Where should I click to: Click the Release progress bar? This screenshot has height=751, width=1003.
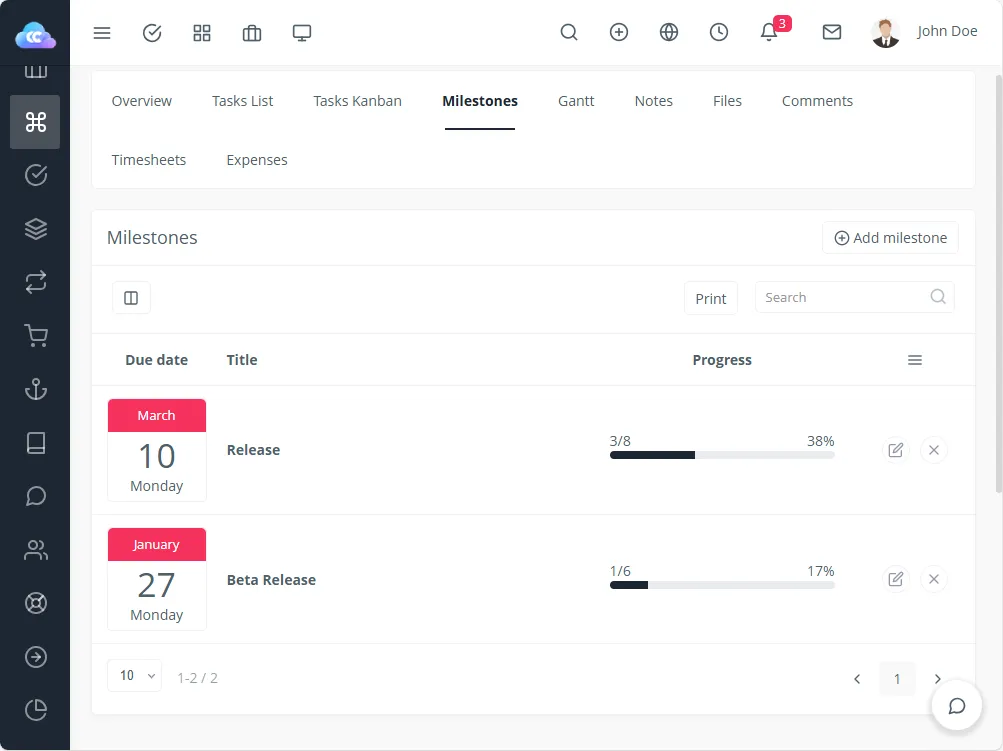[x=721, y=455]
